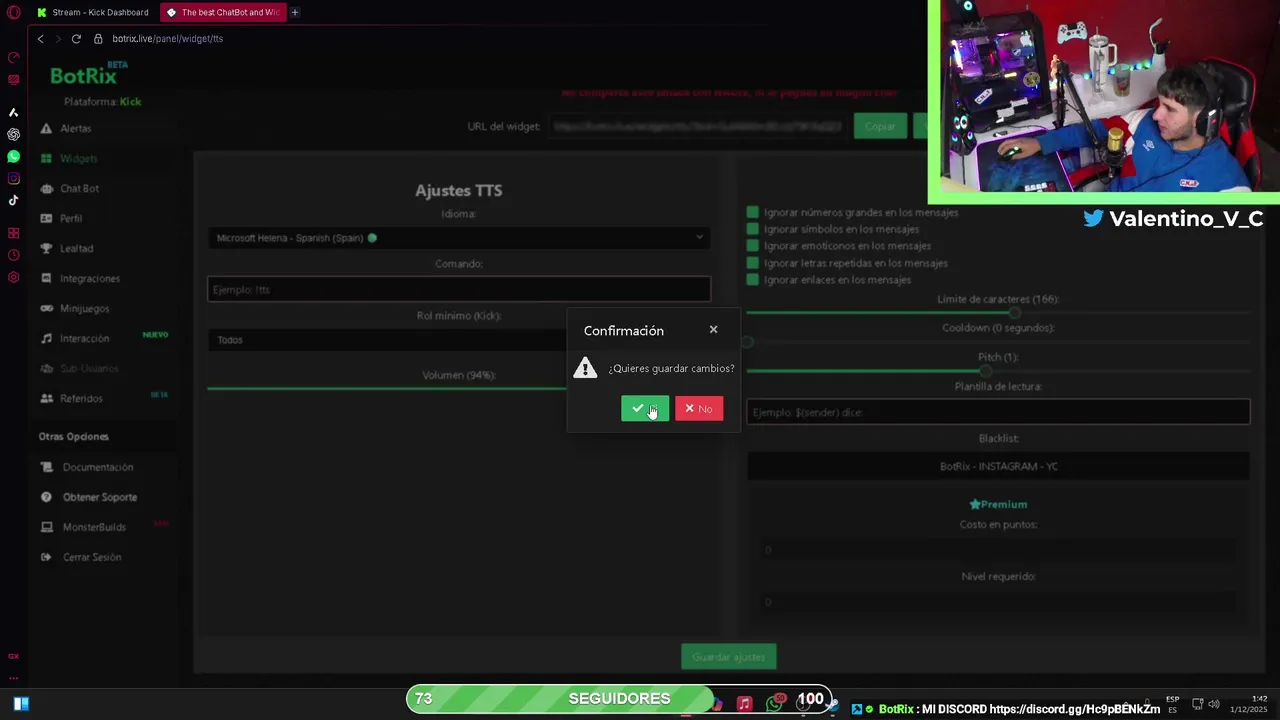Click the Blacklist field

click(998, 466)
